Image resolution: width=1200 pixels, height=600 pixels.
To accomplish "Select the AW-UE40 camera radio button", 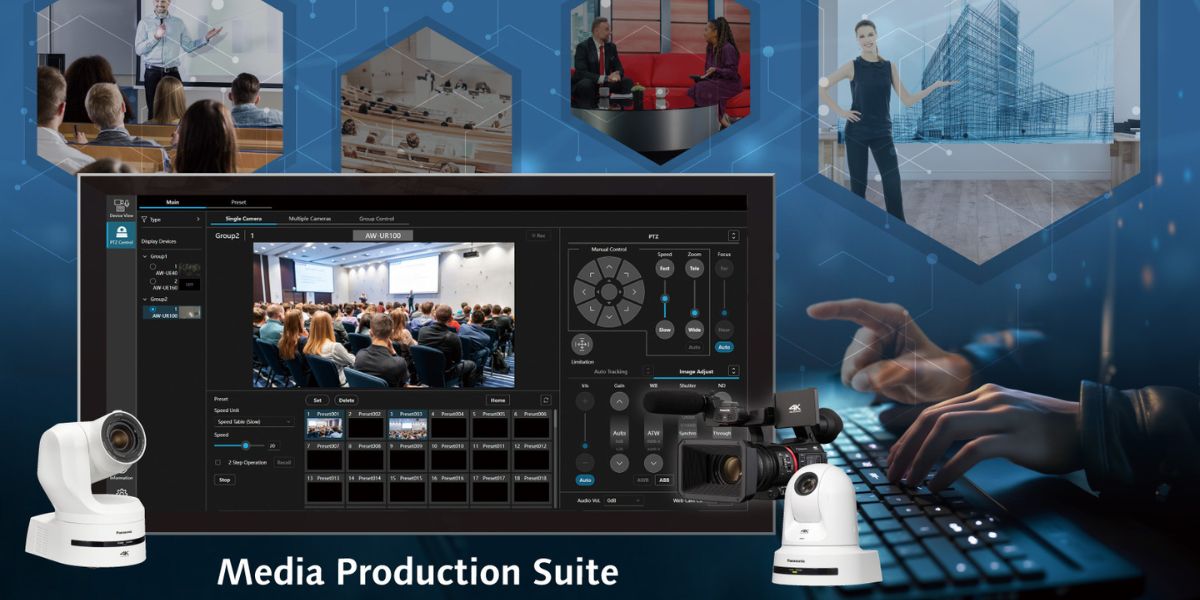I will tap(154, 265).
